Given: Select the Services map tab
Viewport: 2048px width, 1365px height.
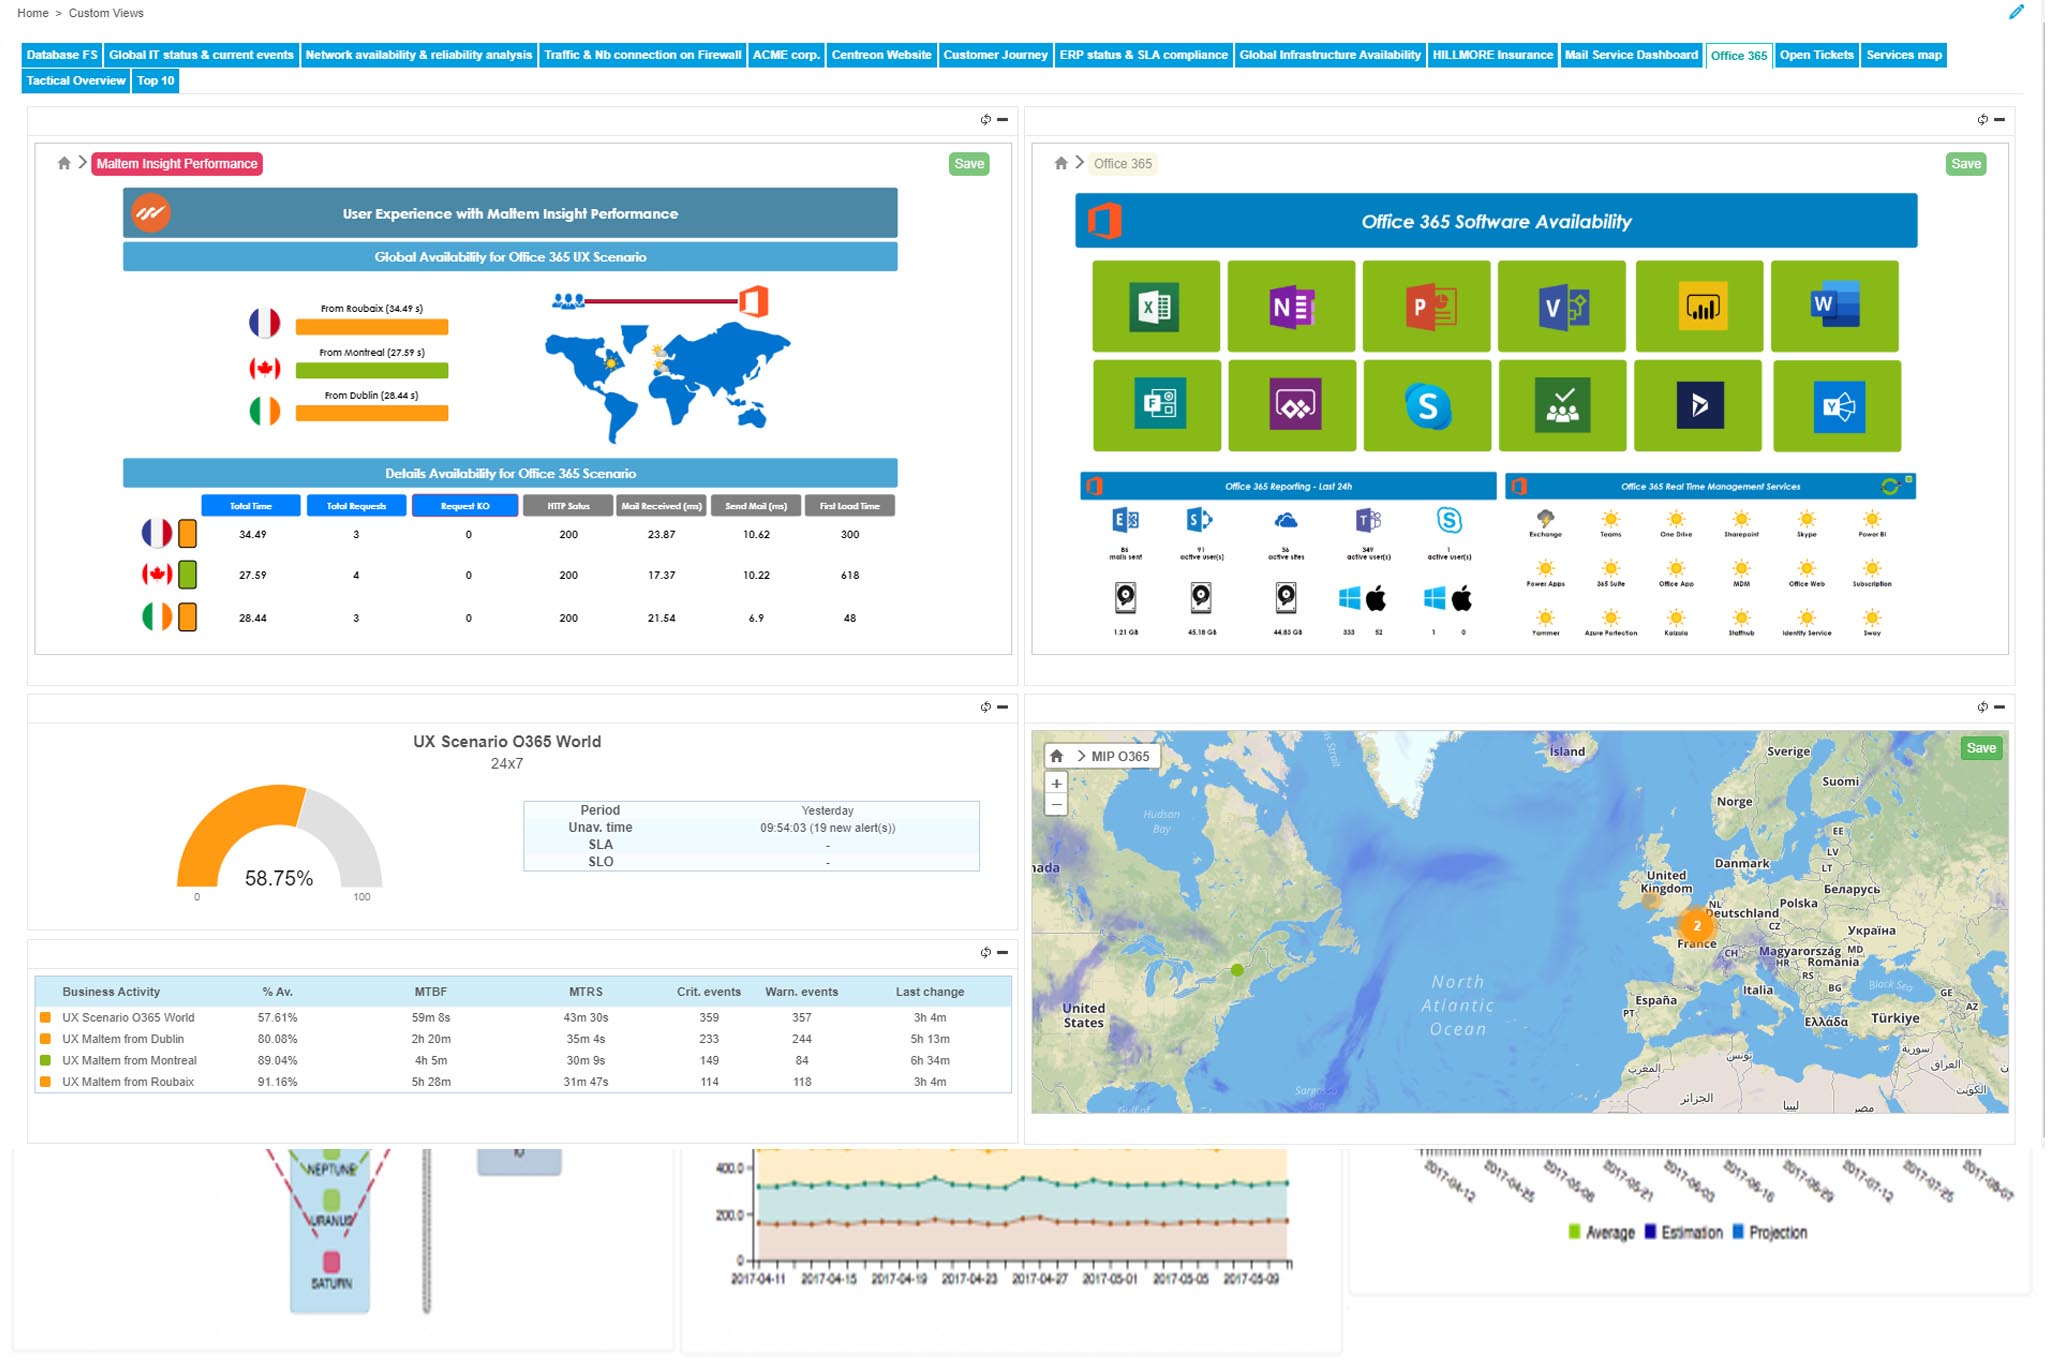Looking at the screenshot, I should pyautogui.click(x=1904, y=55).
